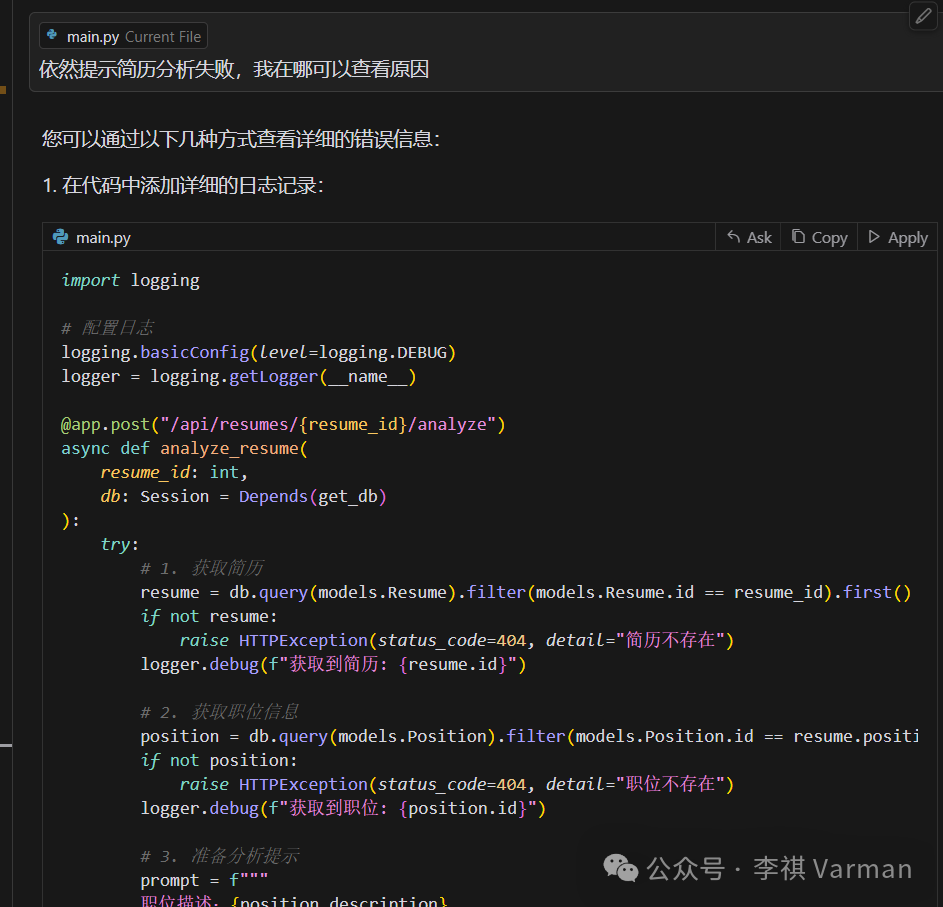Image resolution: width=943 pixels, height=907 pixels.
Task: Click the logging.basicConfig line
Action: click(x=259, y=352)
